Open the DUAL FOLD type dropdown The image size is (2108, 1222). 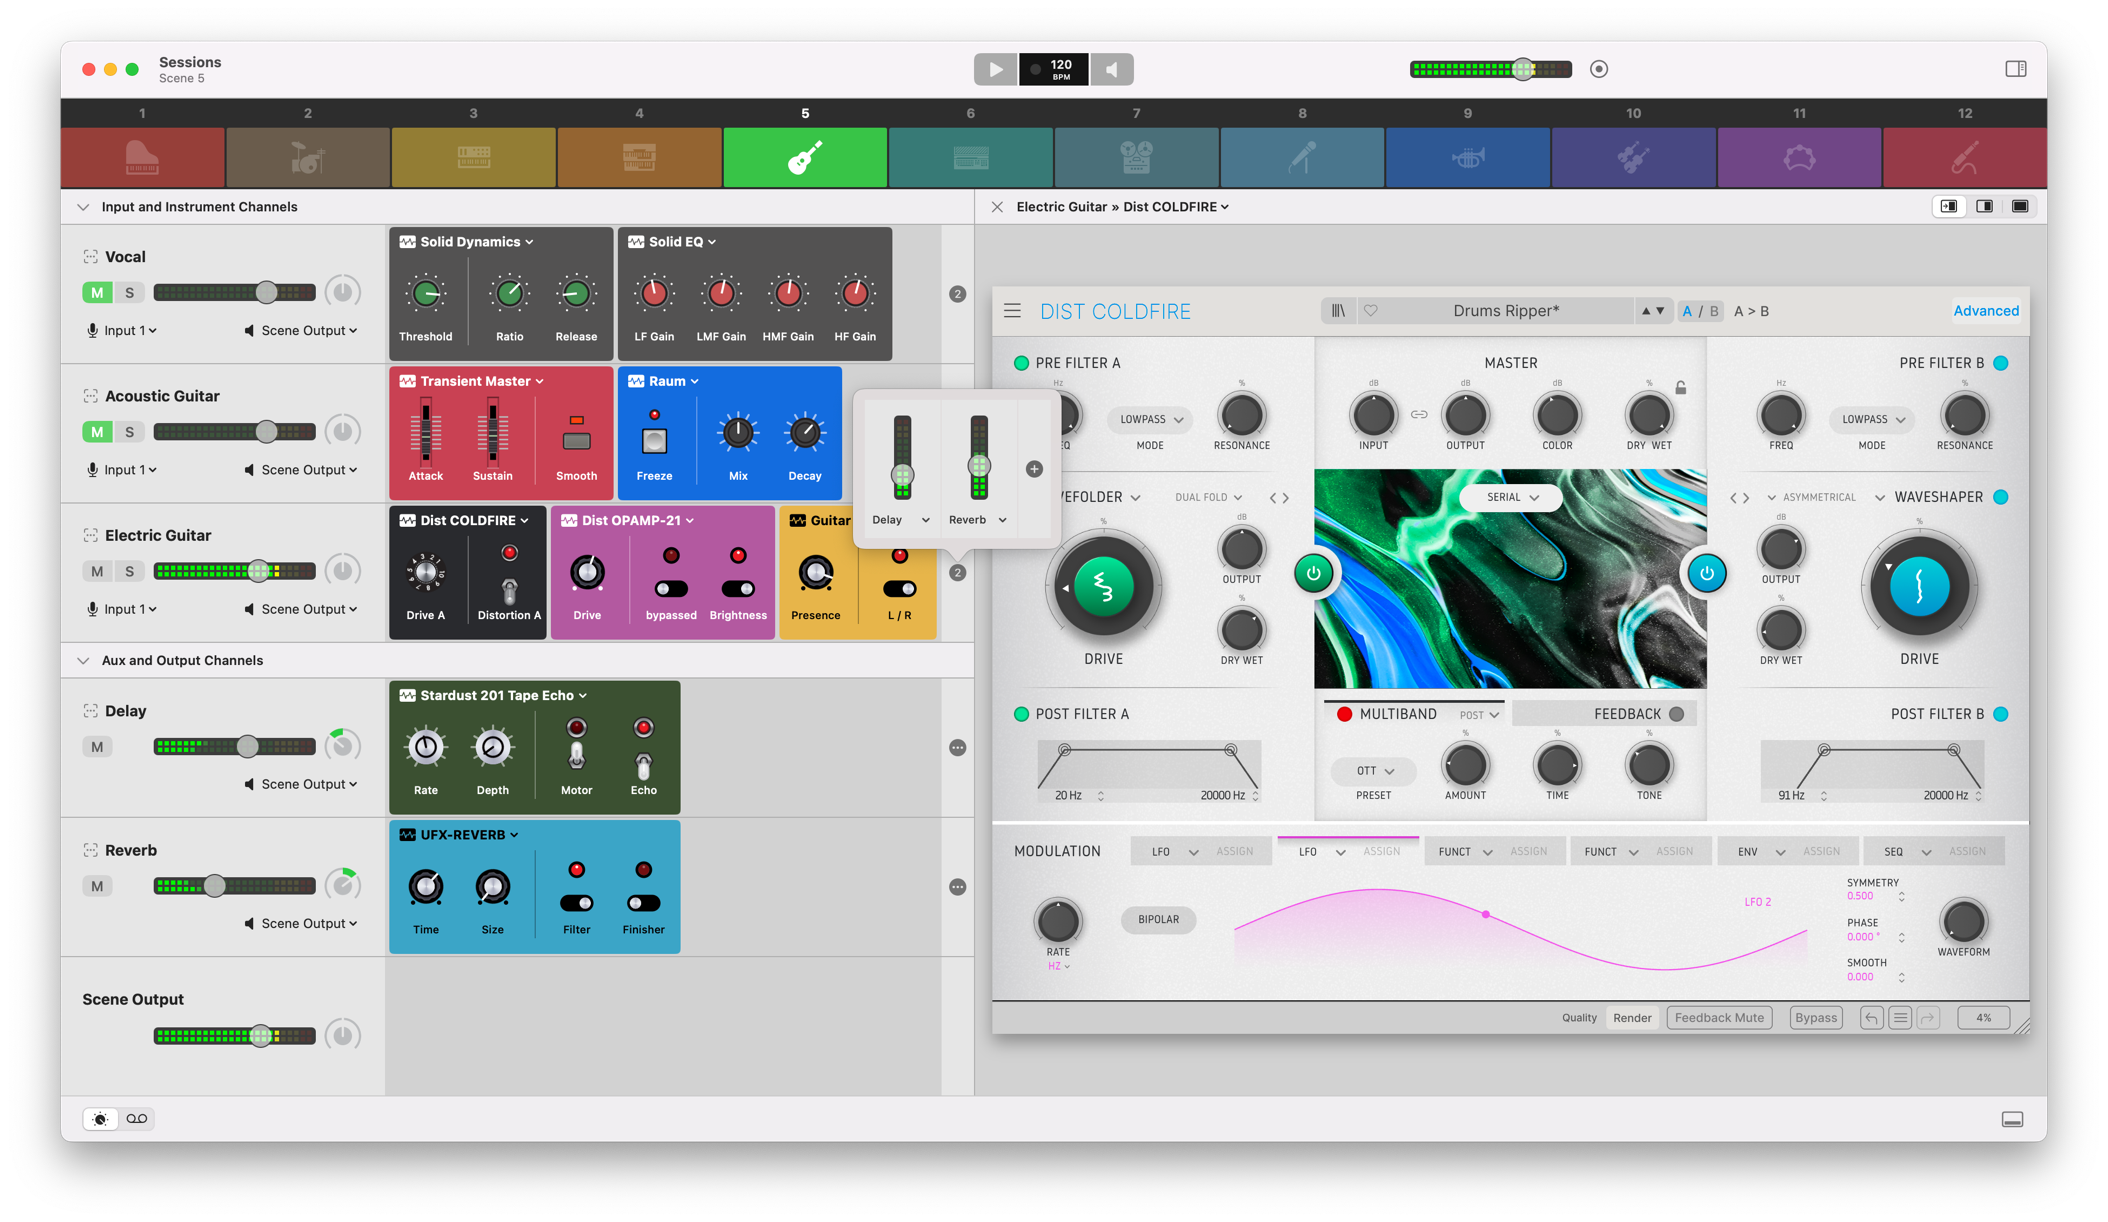[x=1208, y=497]
